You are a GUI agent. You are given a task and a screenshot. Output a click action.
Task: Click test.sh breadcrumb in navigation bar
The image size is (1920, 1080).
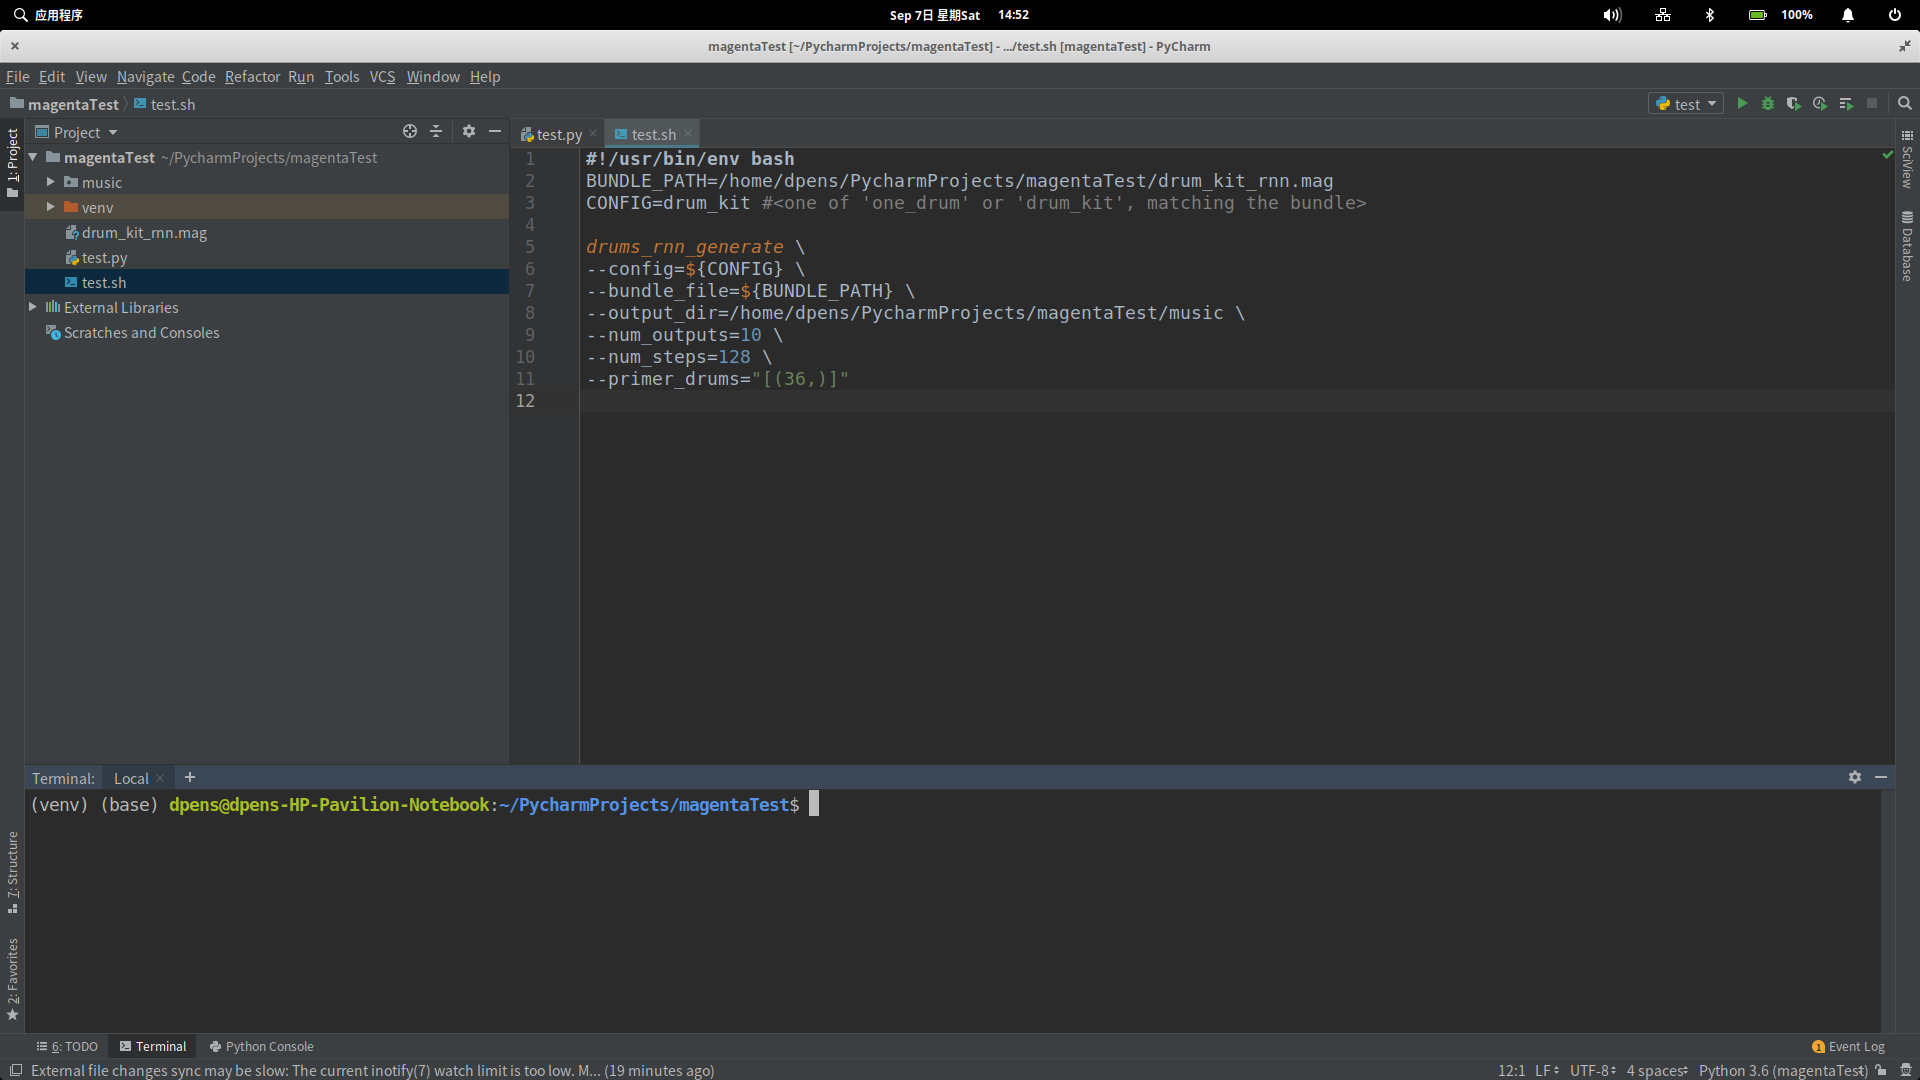[165, 104]
